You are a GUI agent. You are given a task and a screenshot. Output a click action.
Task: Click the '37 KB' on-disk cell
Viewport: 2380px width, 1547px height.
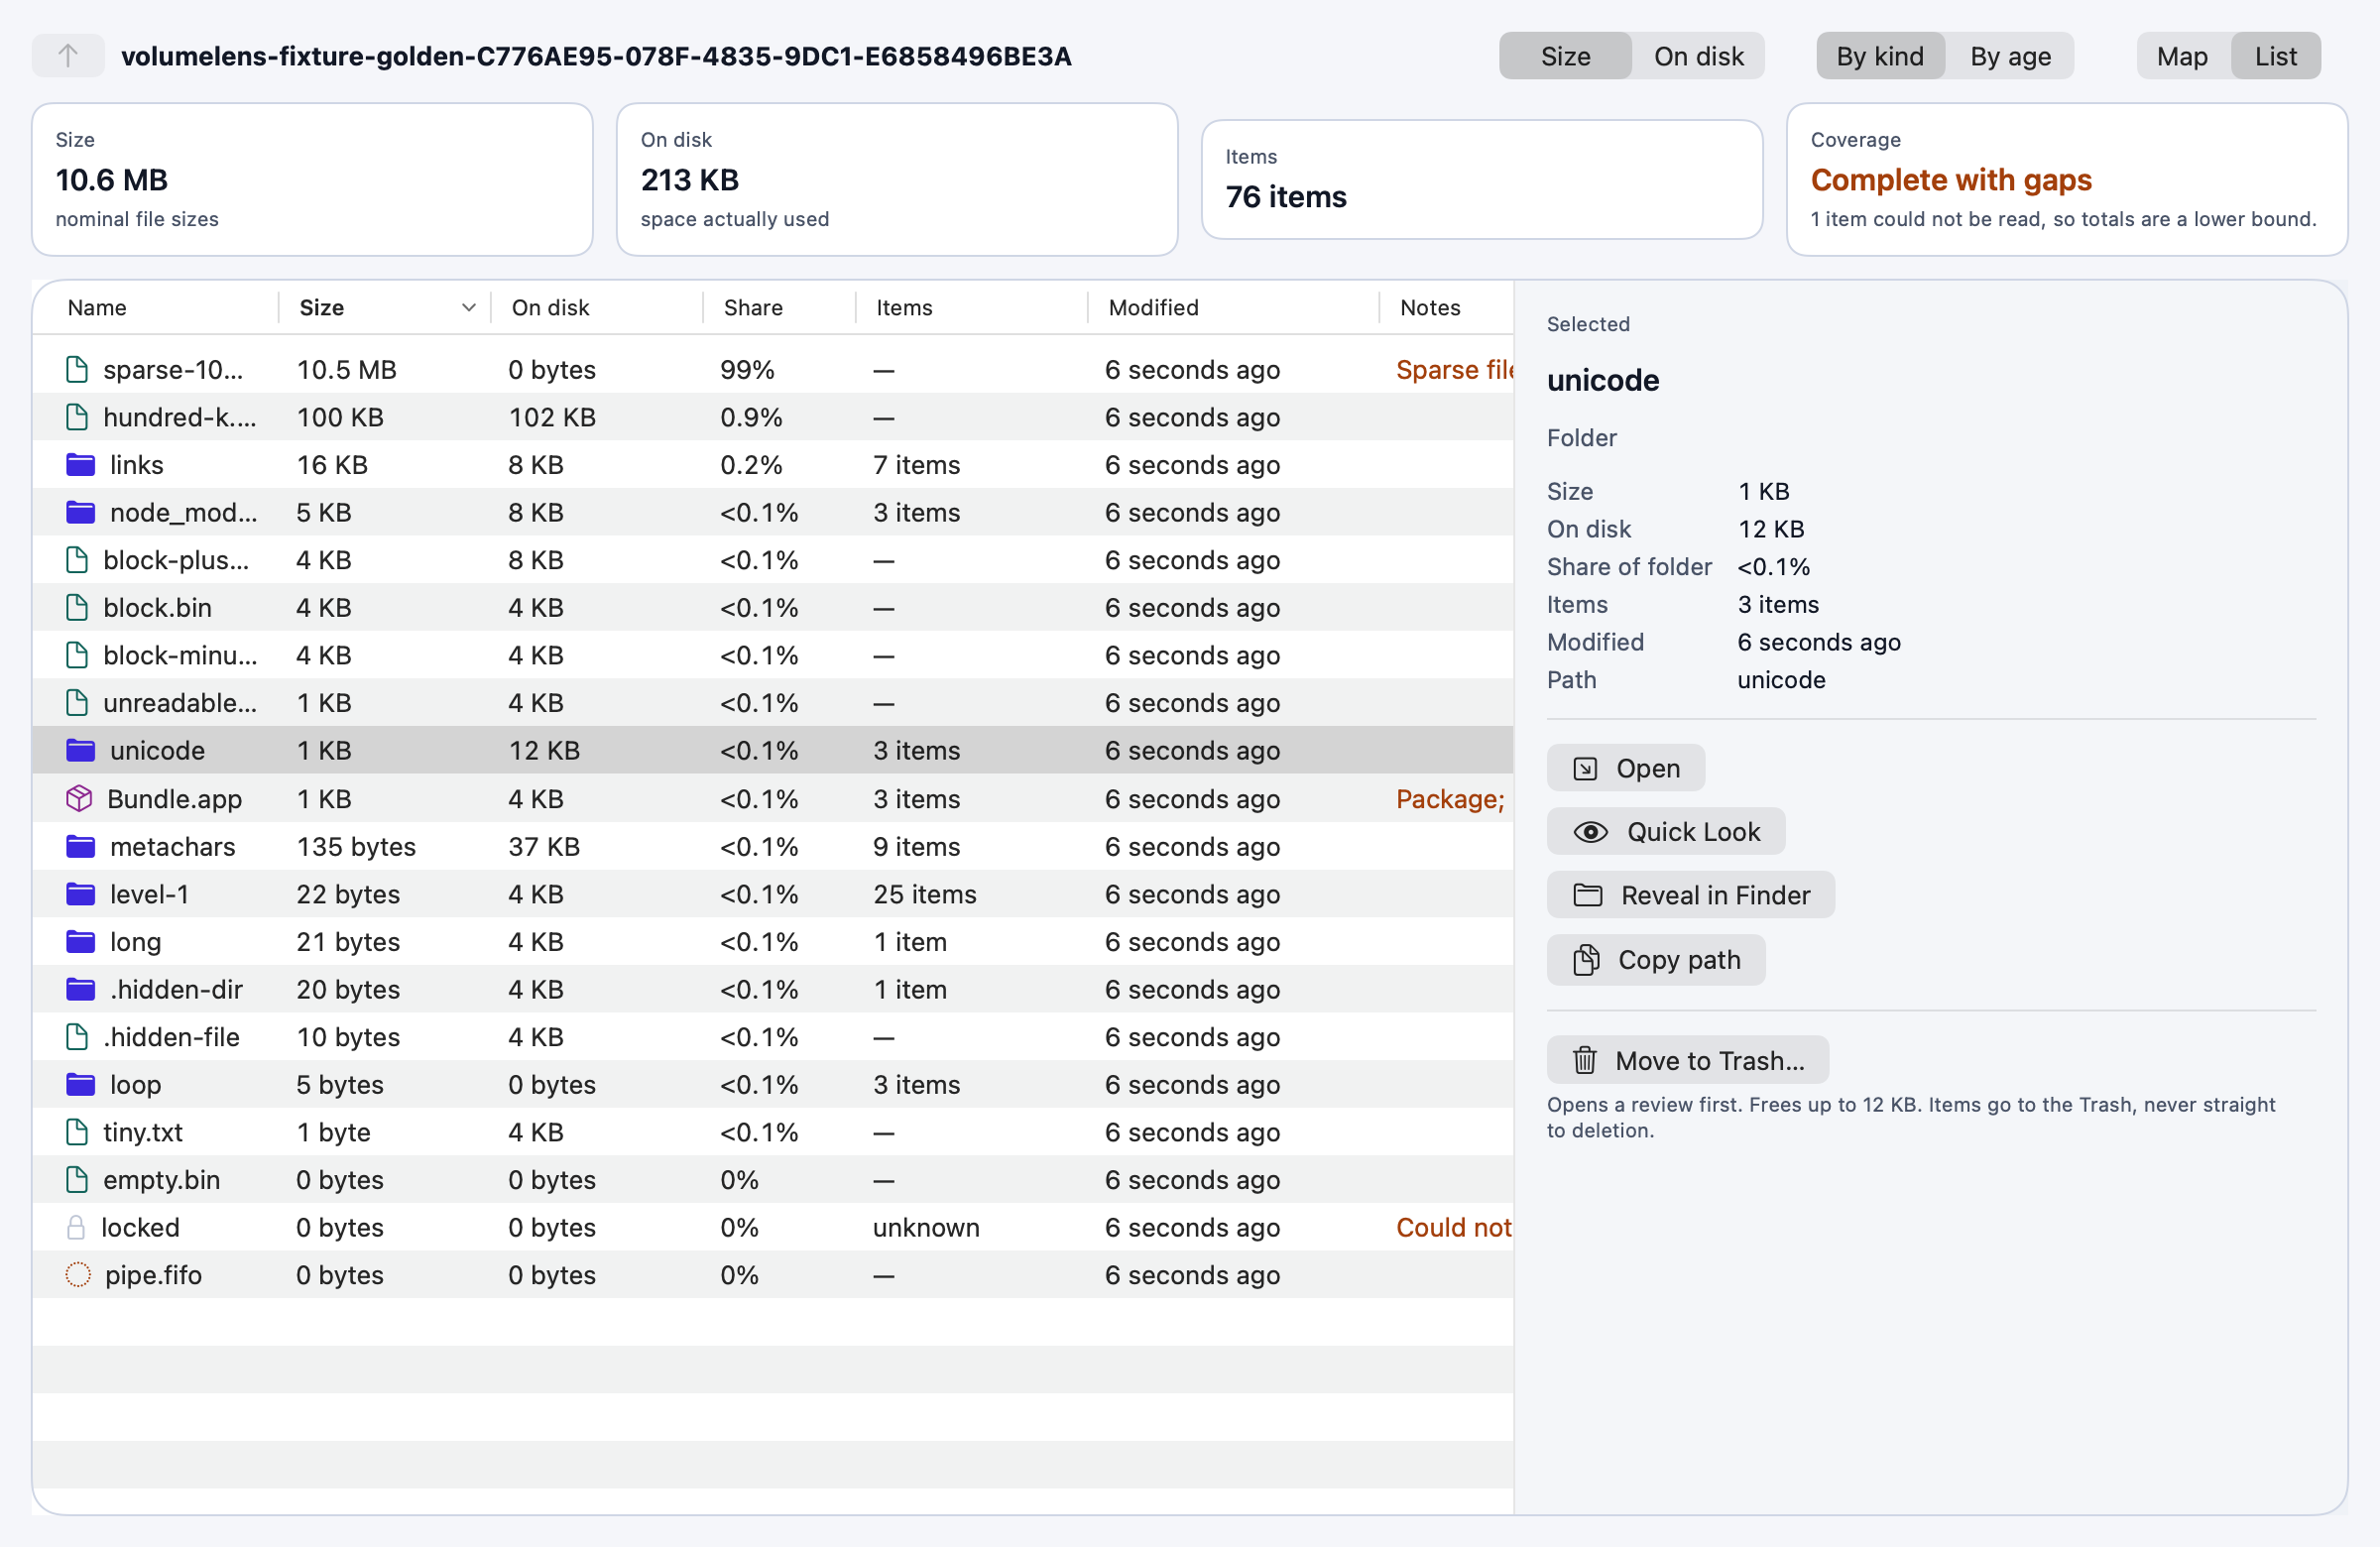pyautogui.click(x=544, y=846)
